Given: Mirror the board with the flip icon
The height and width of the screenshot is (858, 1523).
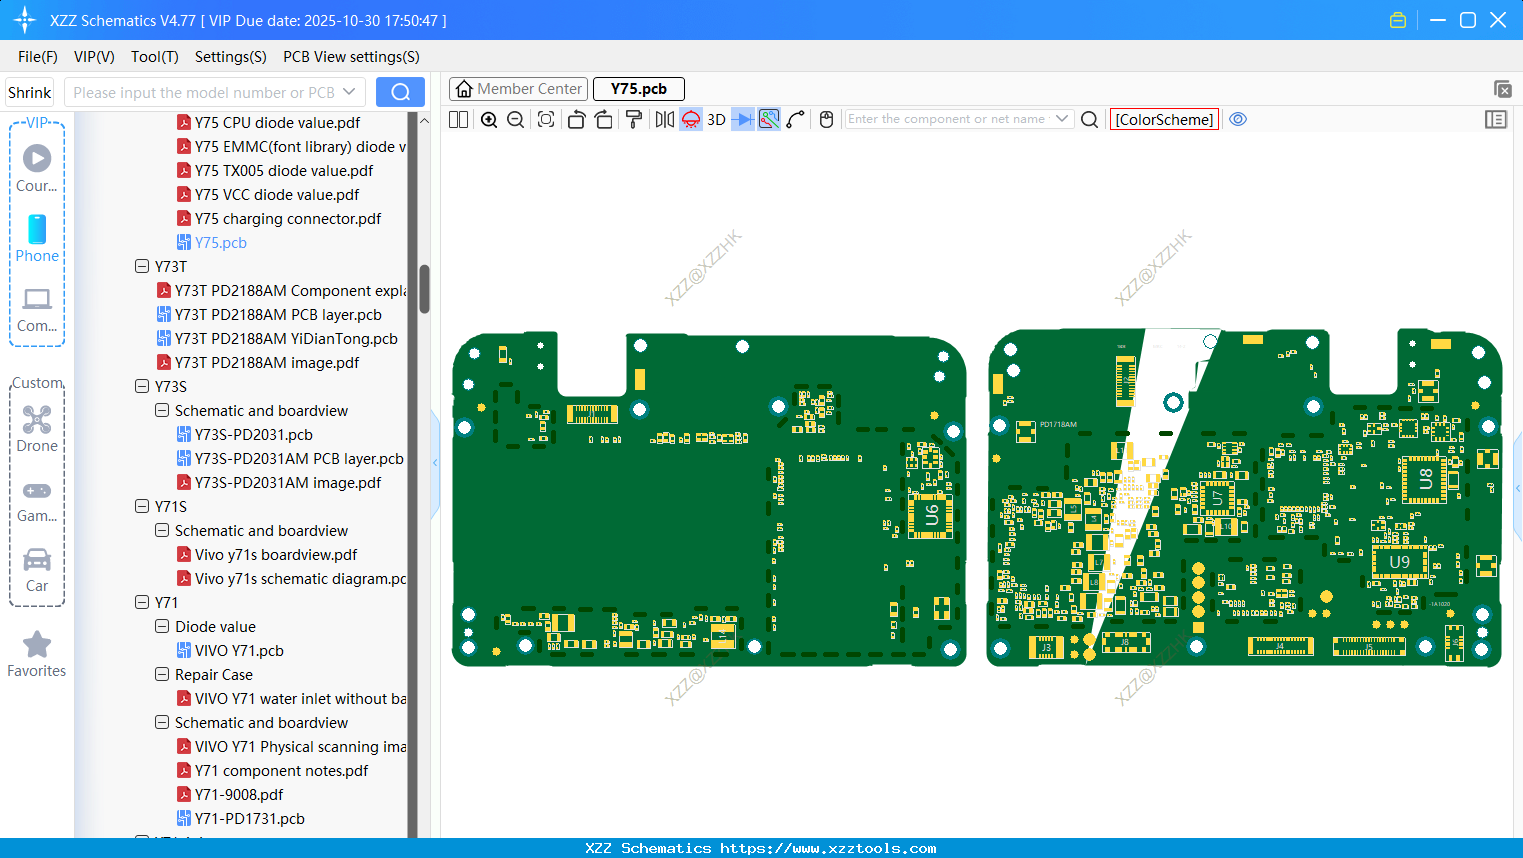Looking at the screenshot, I should [665, 120].
